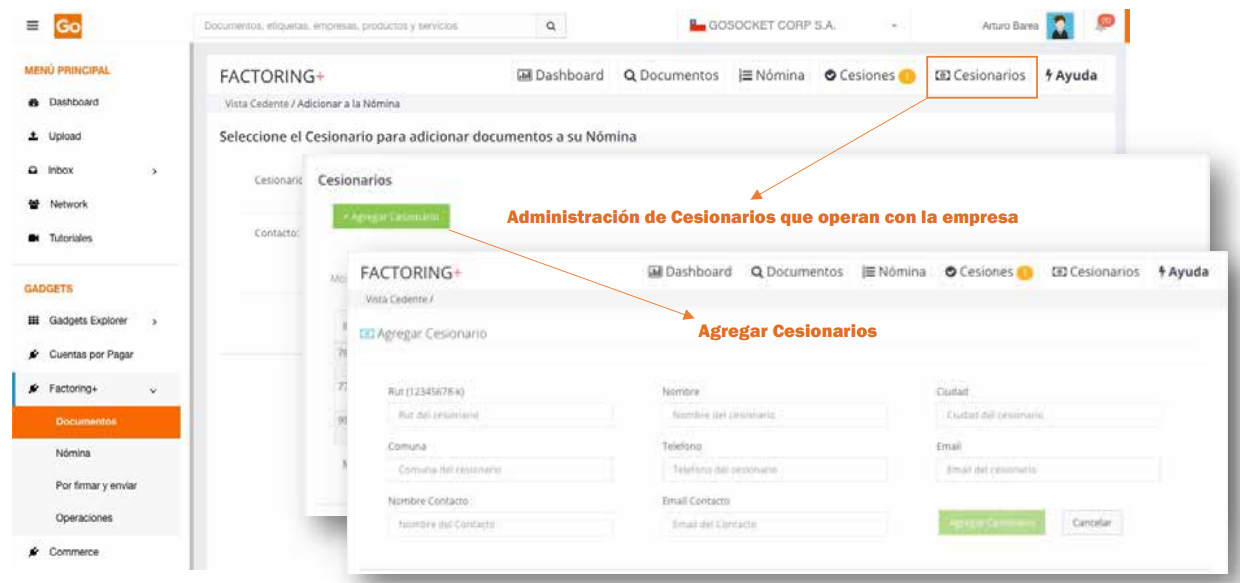Click green Agregar Cesionario button
Screen dimensions: 1240x583
[392, 216]
